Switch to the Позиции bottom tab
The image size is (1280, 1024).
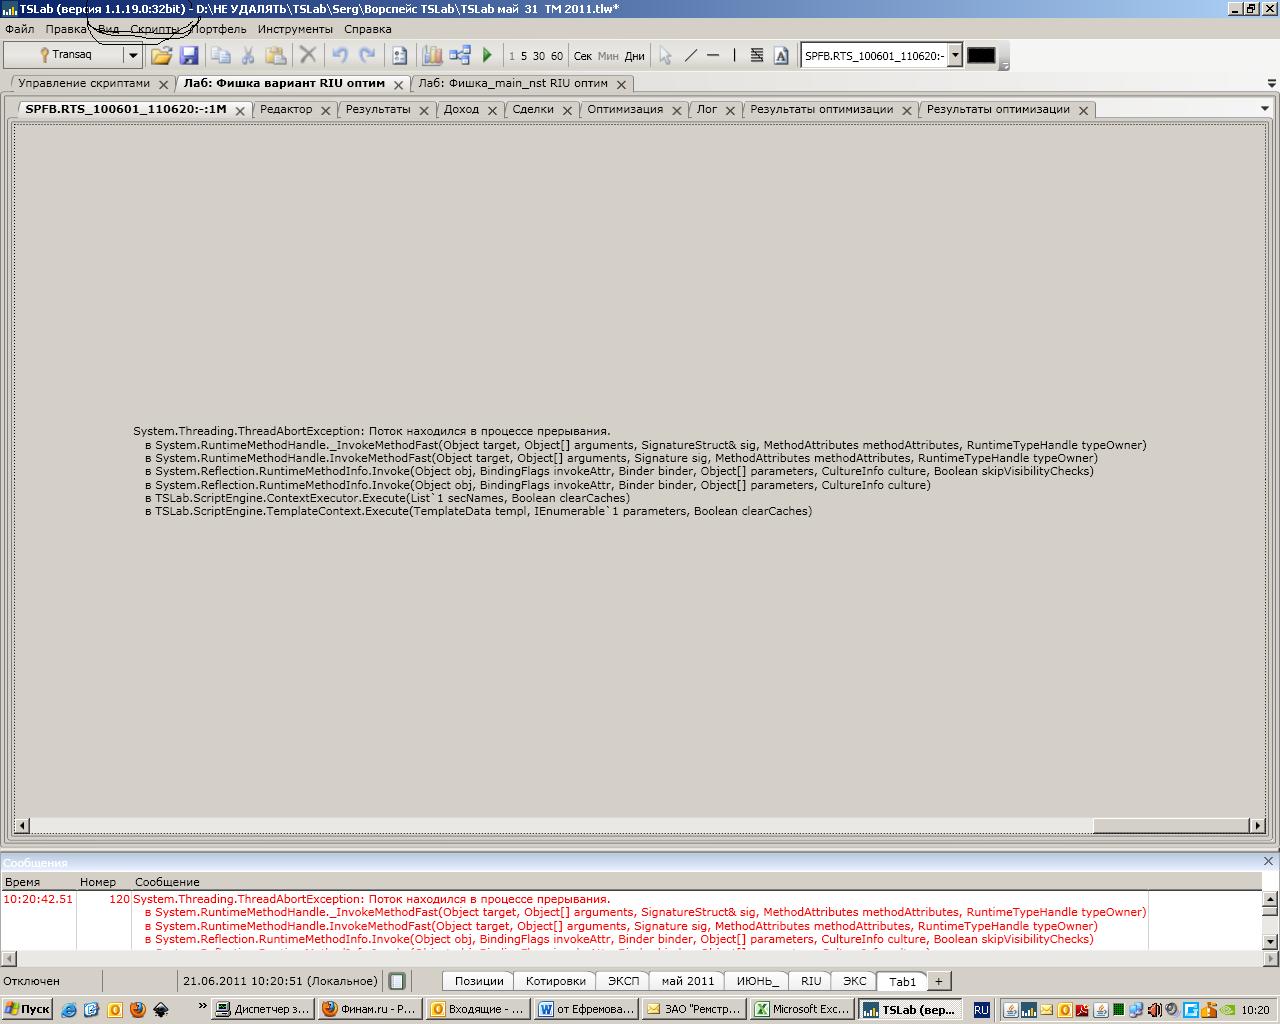point(479,981)
